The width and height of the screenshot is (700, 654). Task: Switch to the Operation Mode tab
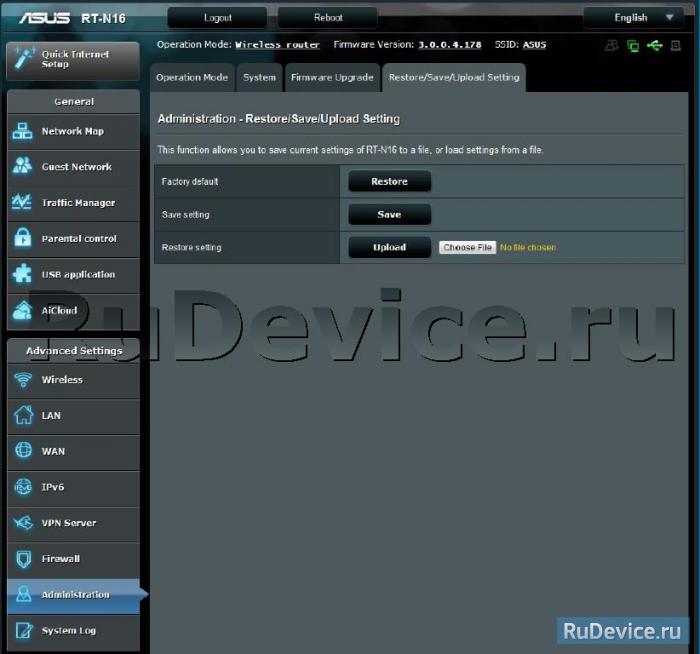192,77
